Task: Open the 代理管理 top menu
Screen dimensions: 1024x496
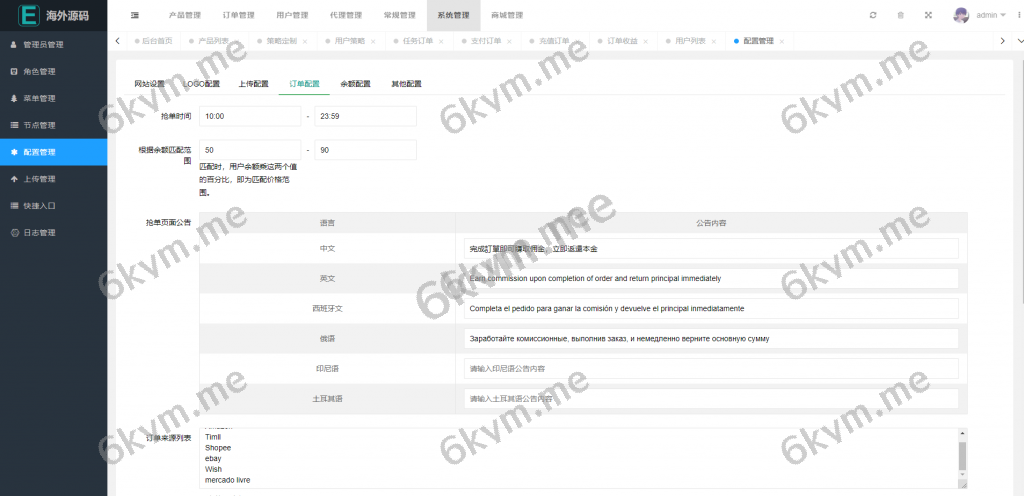Action: coord(346,15)
